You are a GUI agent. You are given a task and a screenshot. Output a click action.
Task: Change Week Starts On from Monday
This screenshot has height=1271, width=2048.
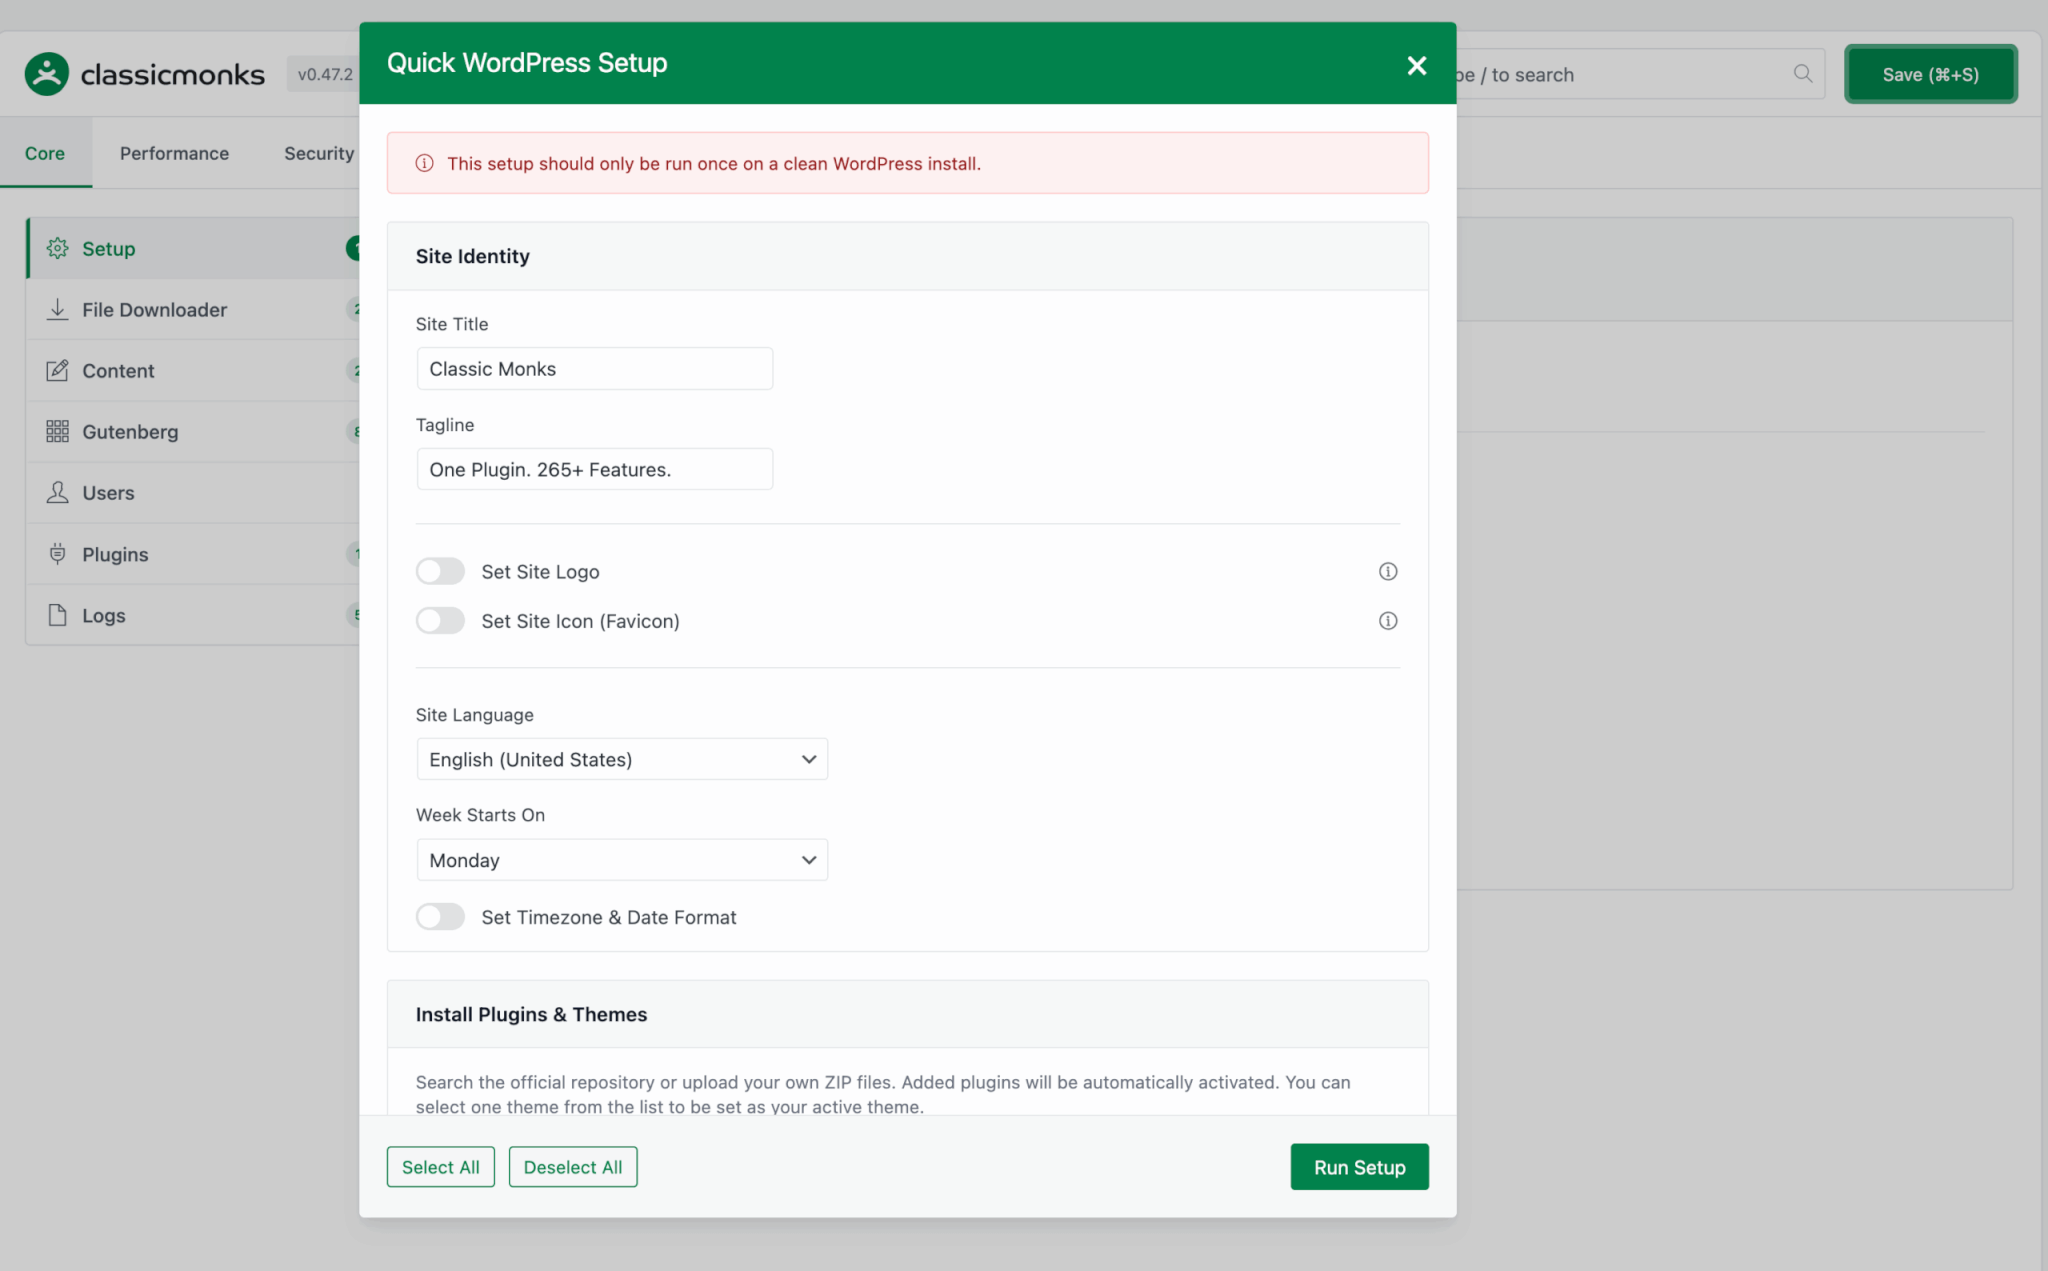[x=621, y=859]
